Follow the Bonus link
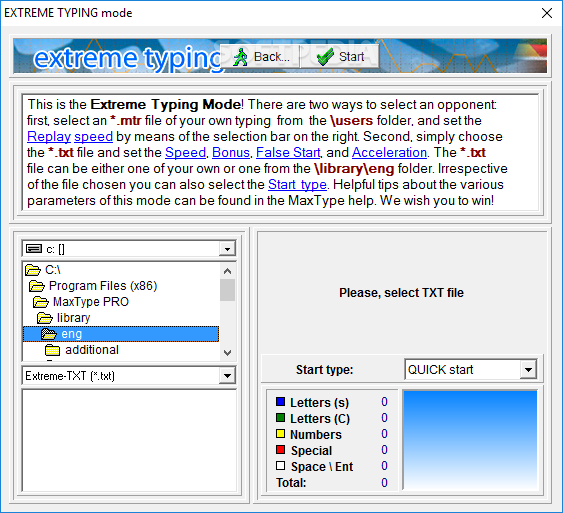Image resolution: width=563 pixels, height=513 pixels. (231, 153)
